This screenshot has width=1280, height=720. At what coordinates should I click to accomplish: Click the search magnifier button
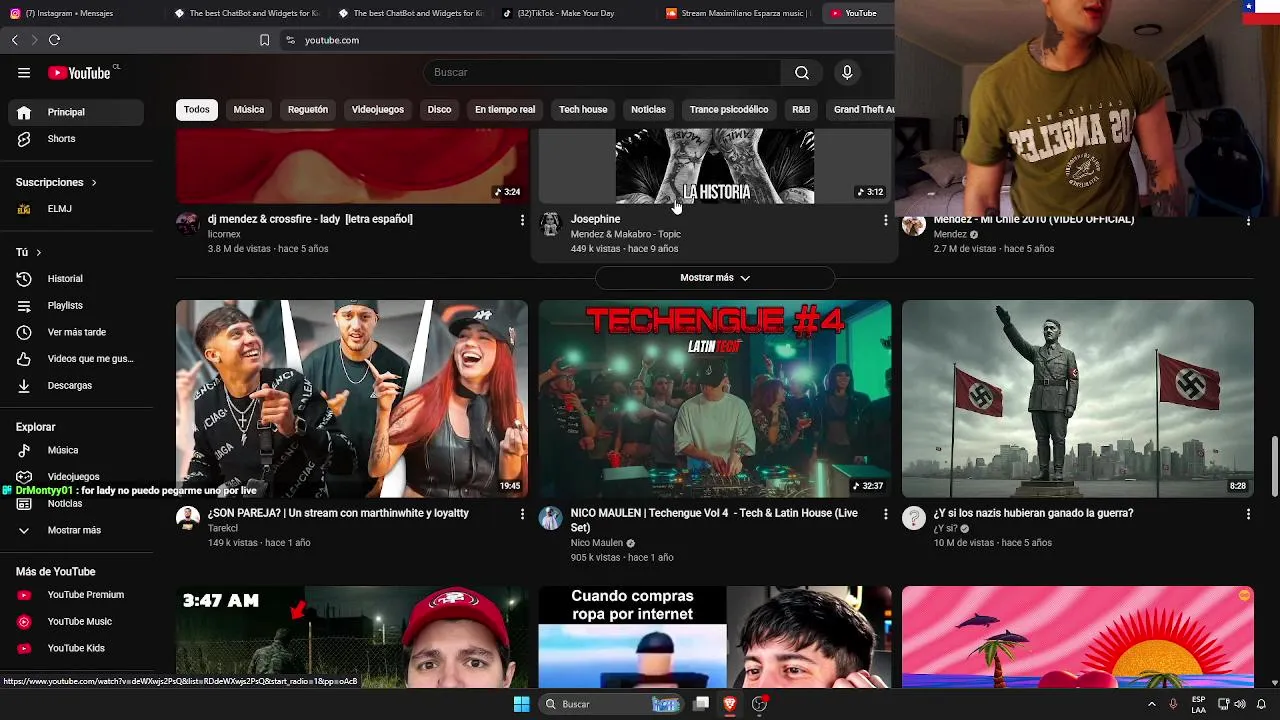pos(802,72)
